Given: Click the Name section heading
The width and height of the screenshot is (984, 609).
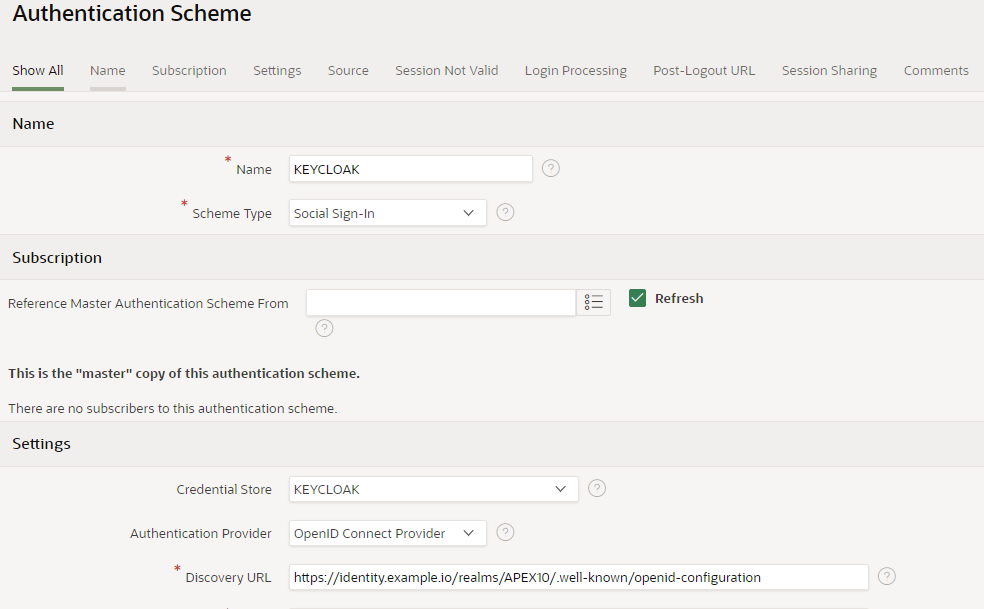Looking at the screenshot, I should tap(33, 123).
